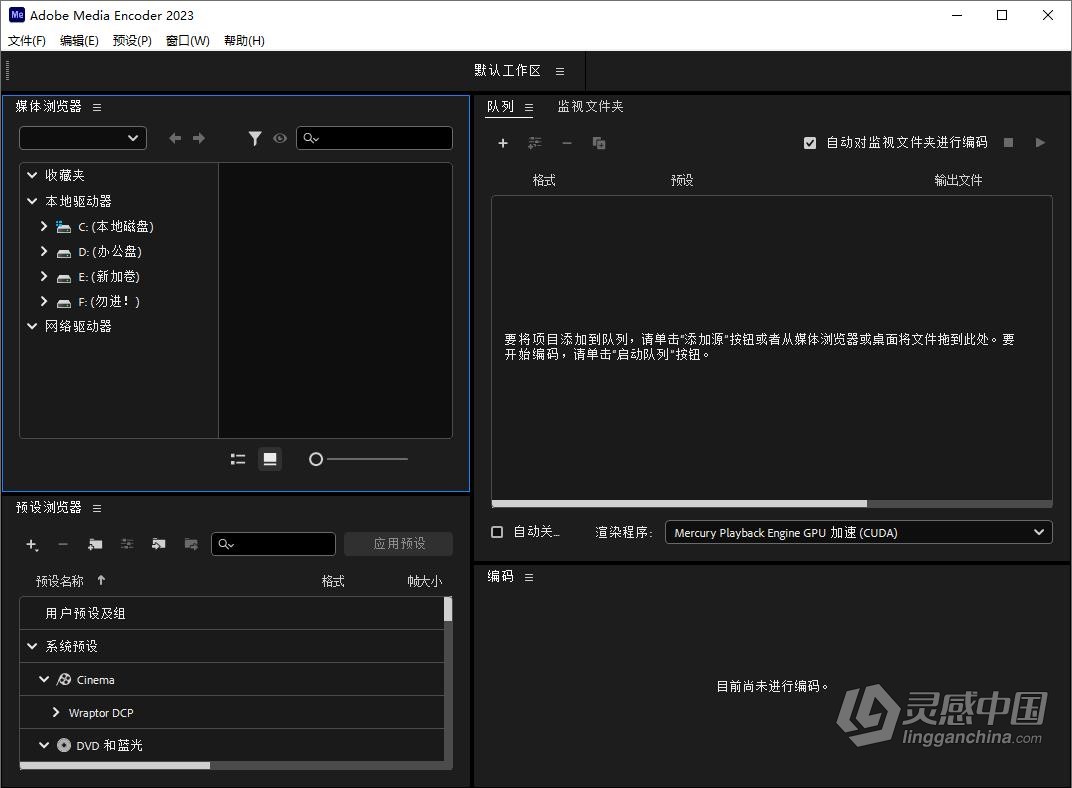Open the 媒体浏览器 panel menu
Screen dimensions: 1072x788
[x=97, y=107]
